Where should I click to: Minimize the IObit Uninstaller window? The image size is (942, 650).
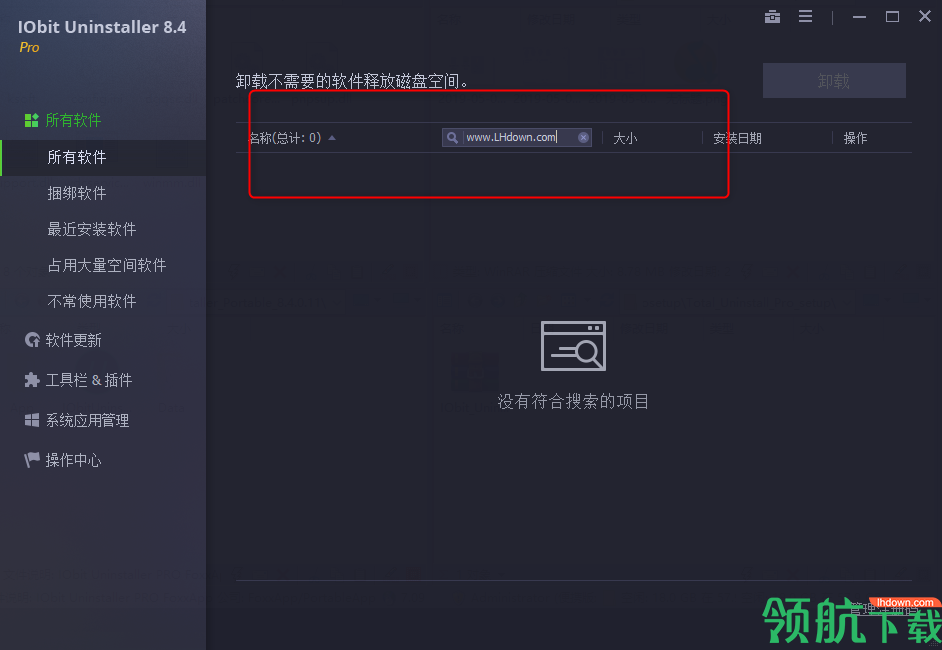click(859, 17)
